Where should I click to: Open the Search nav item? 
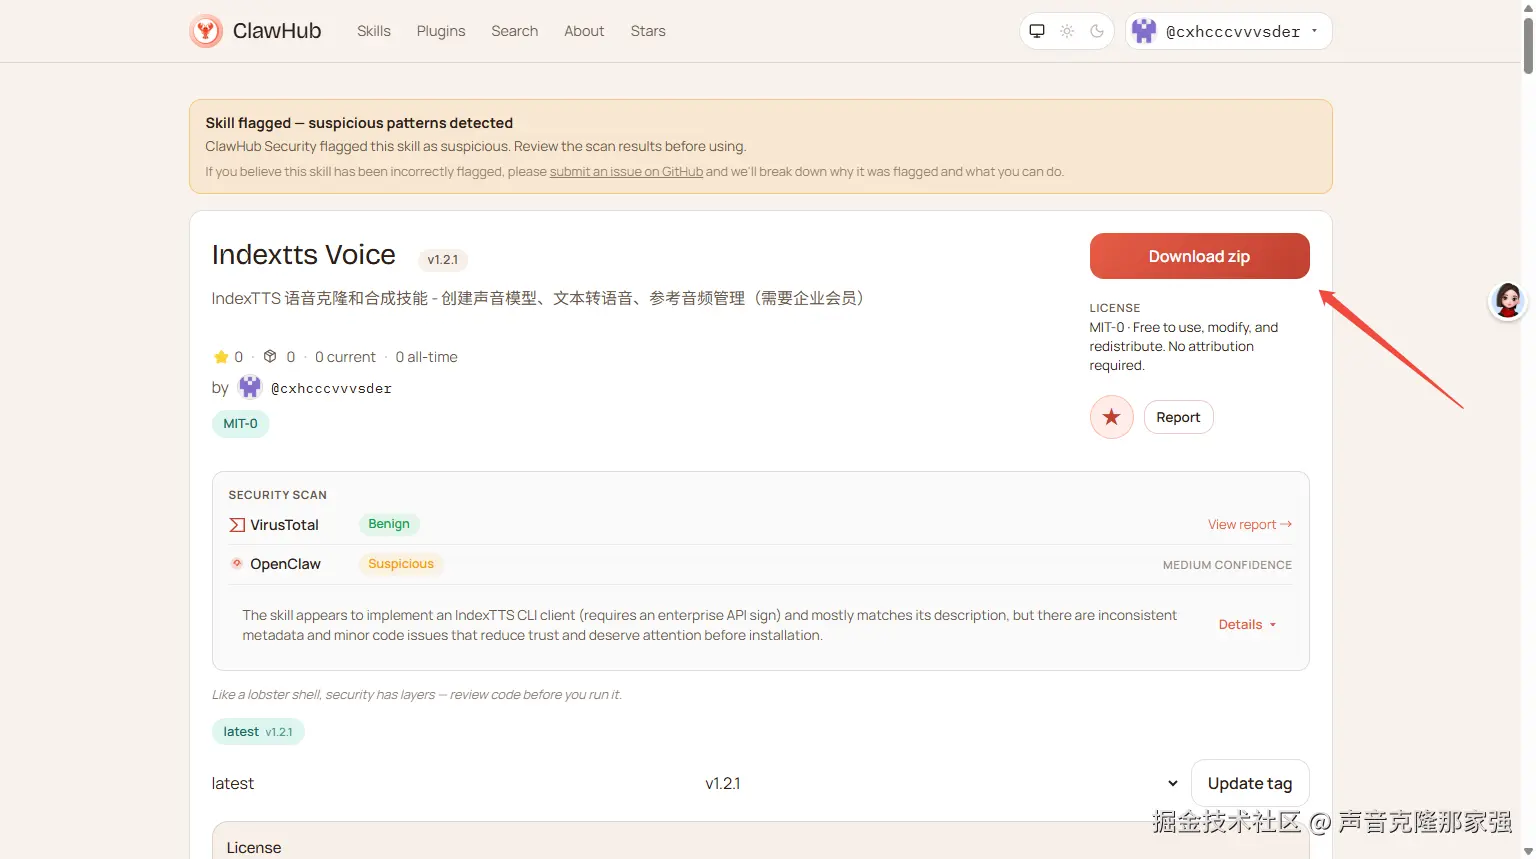(x=515, y=31)
